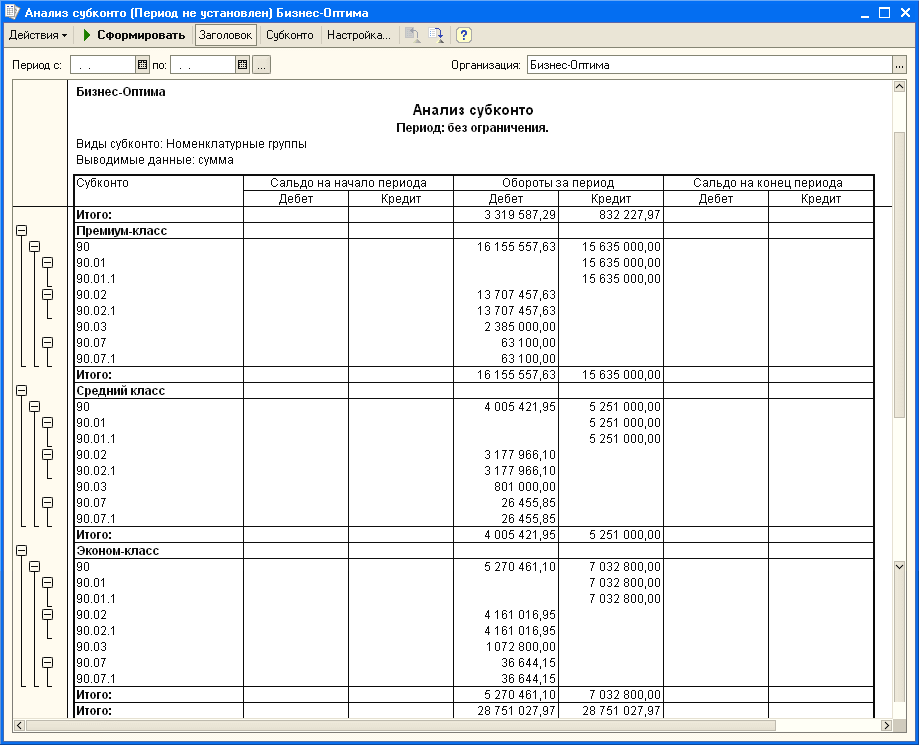Click the Субконто column header
919x745 pixels.
pyautogui.click(x=159, y=190)
